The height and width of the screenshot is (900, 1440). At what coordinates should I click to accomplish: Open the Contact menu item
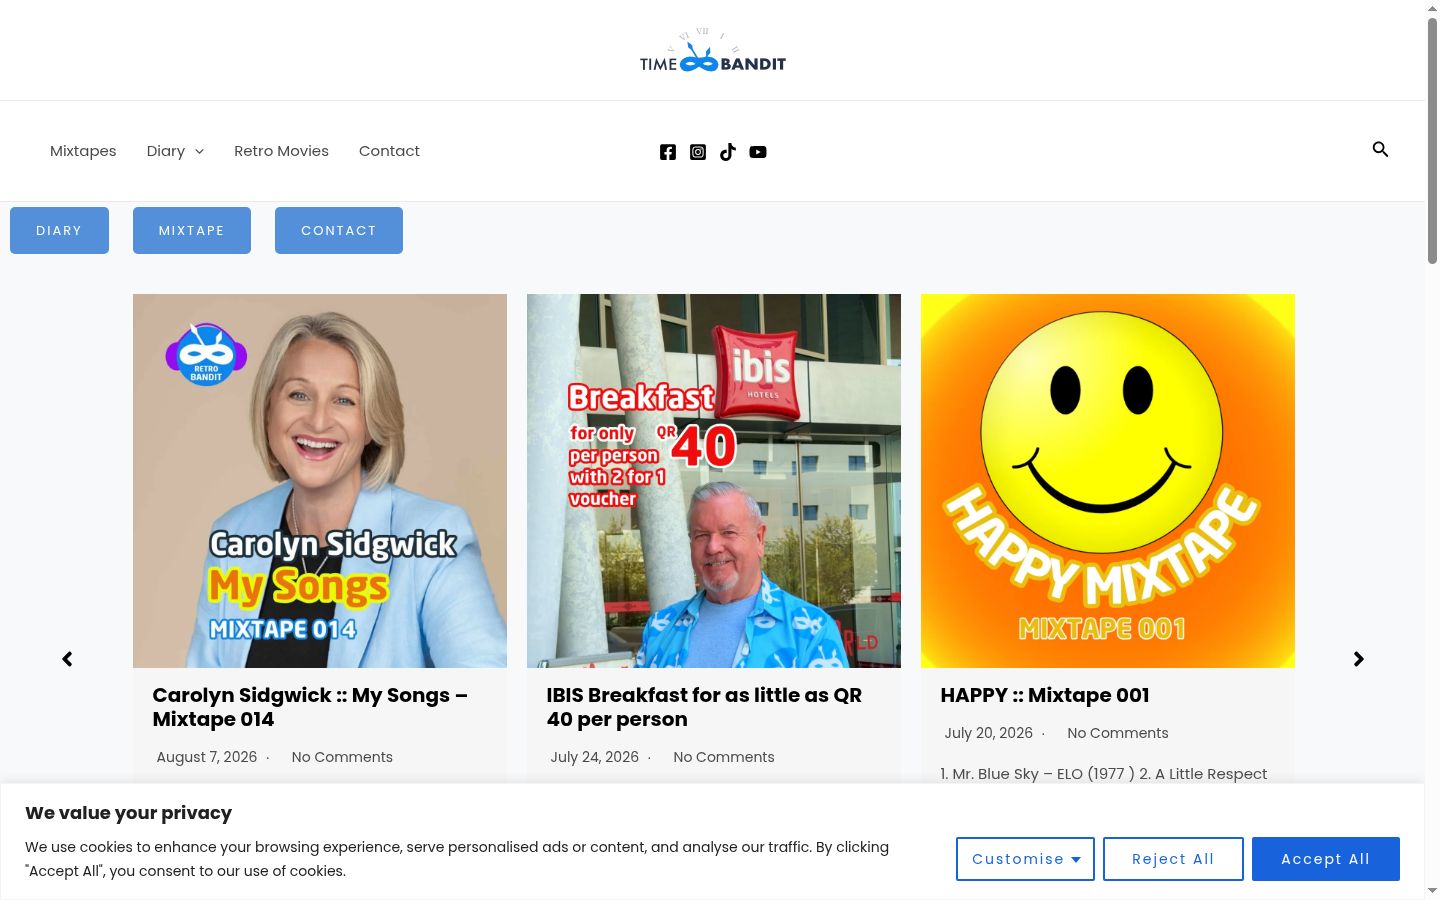pos(389,151)
